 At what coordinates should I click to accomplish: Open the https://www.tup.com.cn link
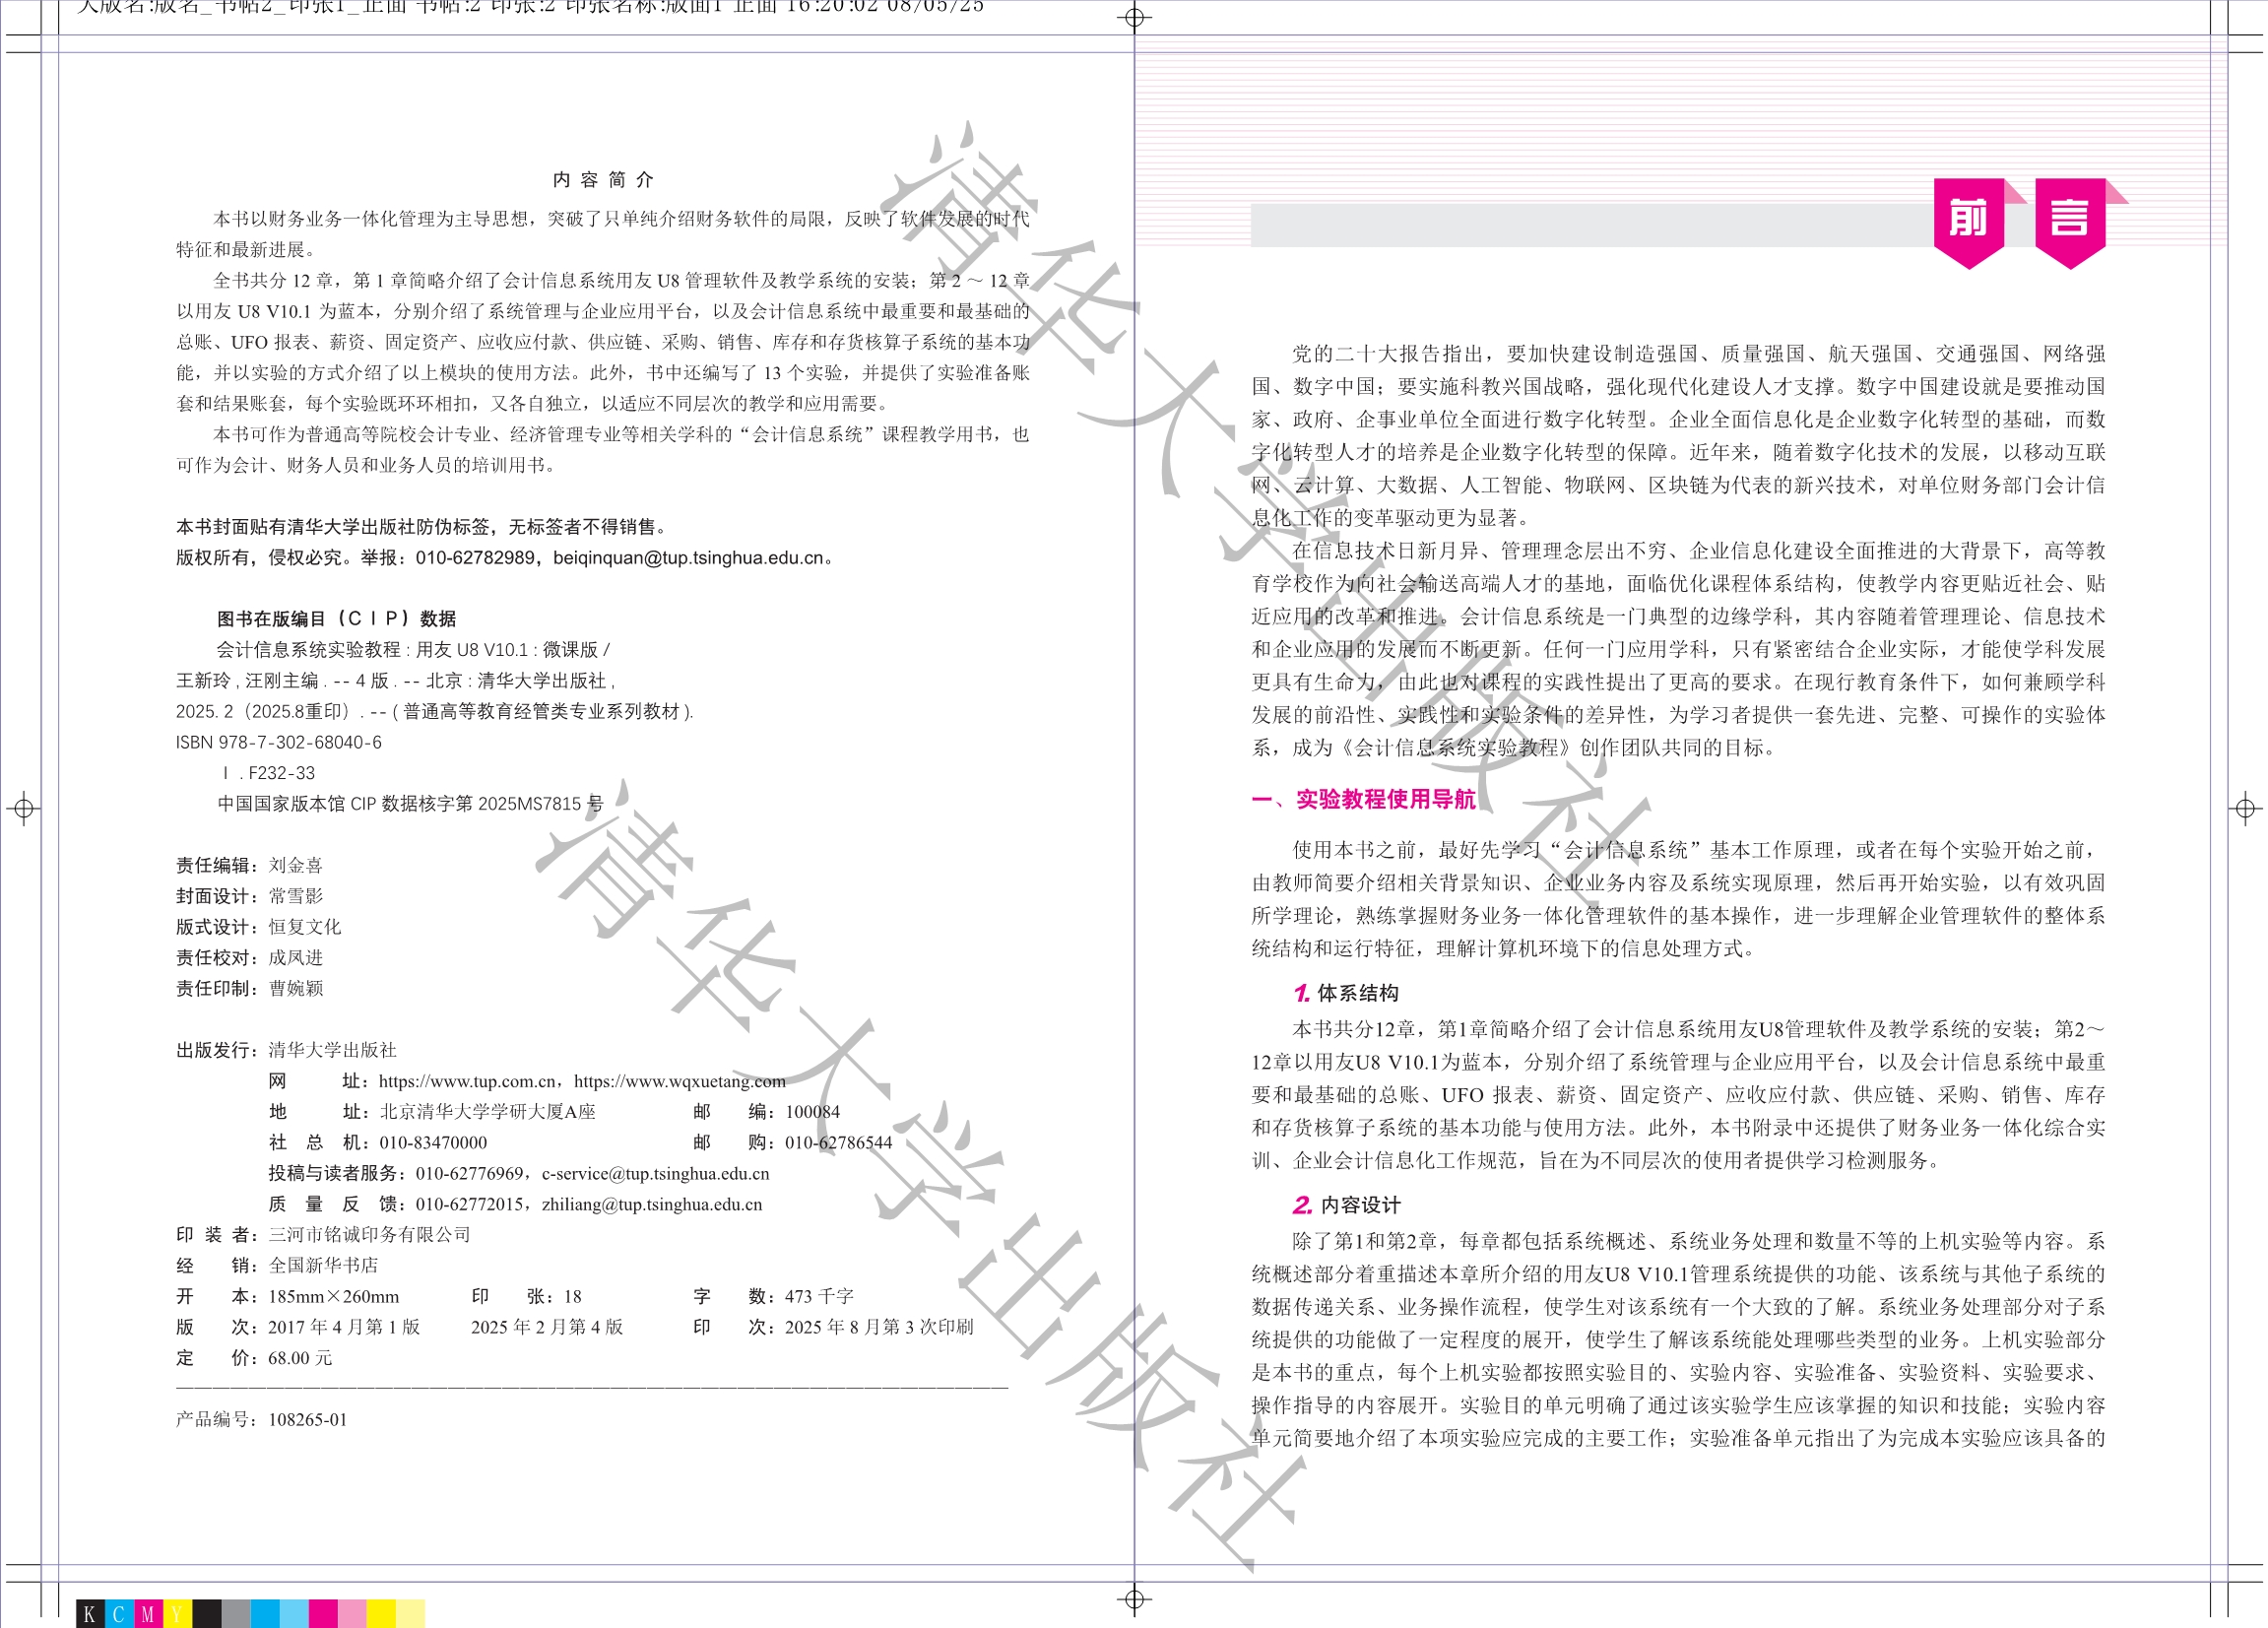(467, 1081)
